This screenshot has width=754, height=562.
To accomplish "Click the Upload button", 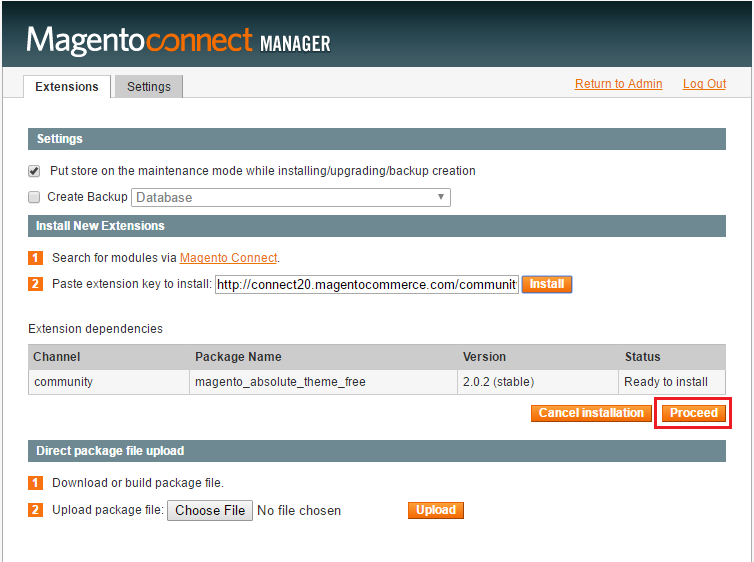I will point(436,510).
